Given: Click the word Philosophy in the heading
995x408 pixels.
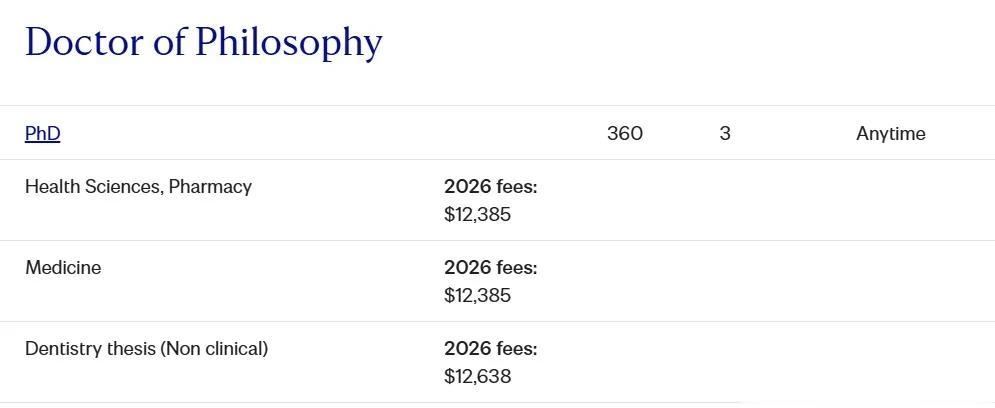Looking at the screenshot, I should point(288,42).
